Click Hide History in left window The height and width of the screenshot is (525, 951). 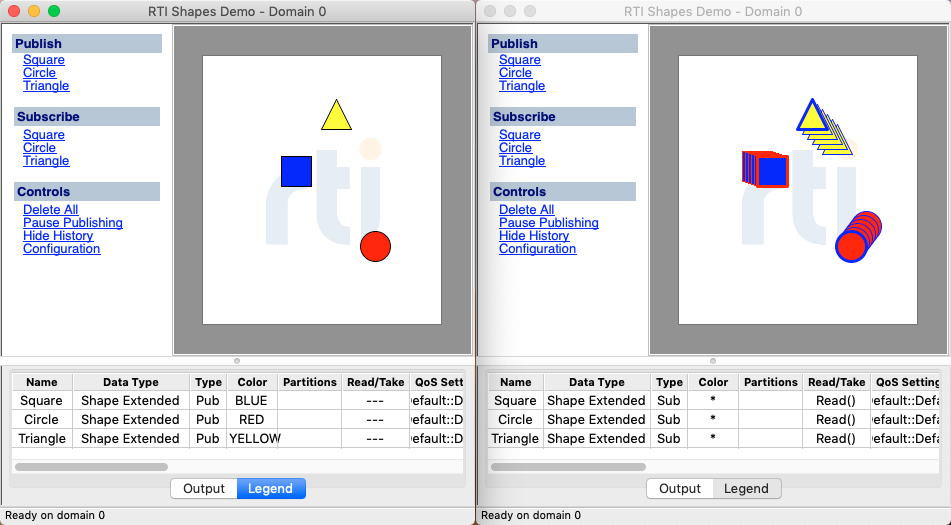(58, 236)
